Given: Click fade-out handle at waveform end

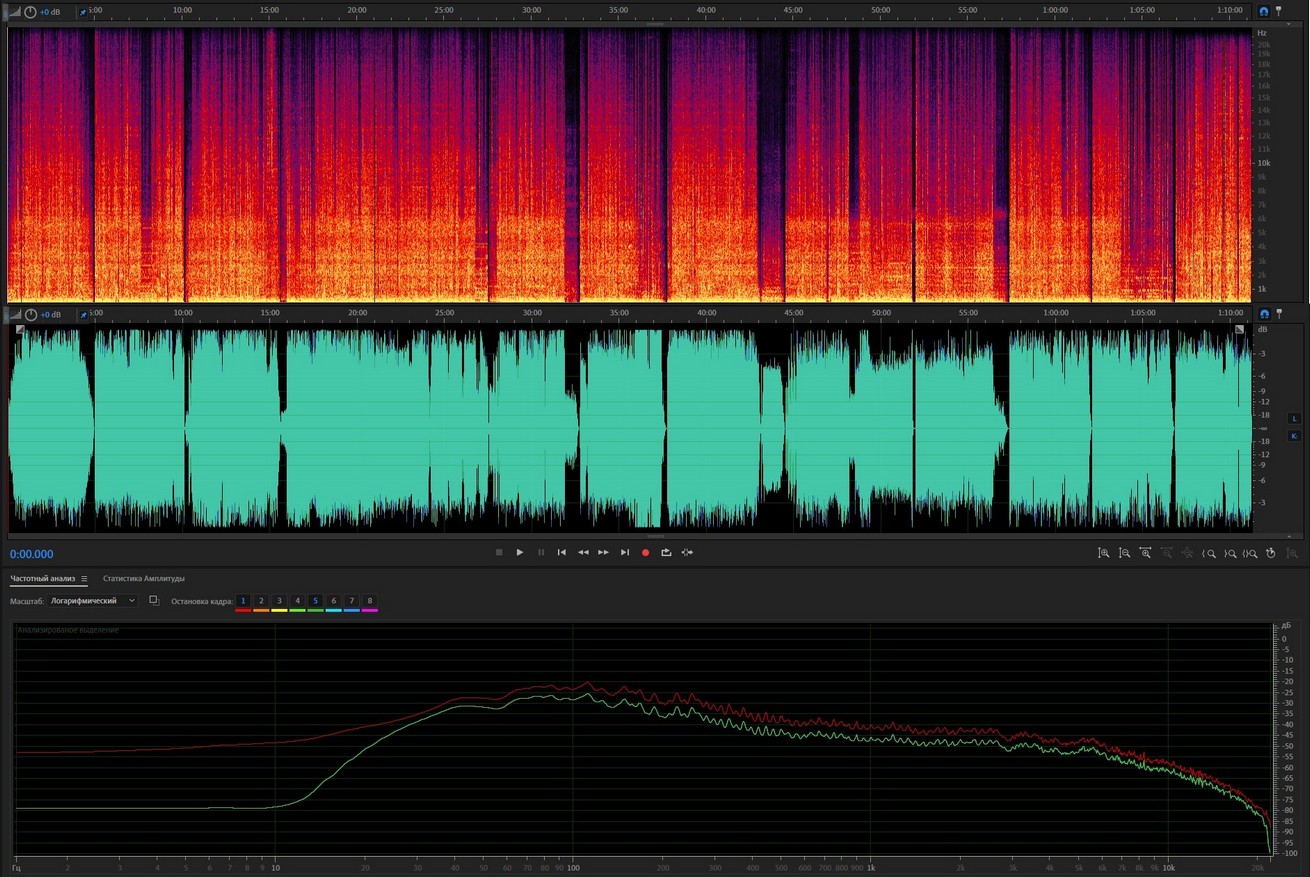Looking at the screenshot, I should pyautogui.click(x=1240, y=330).
